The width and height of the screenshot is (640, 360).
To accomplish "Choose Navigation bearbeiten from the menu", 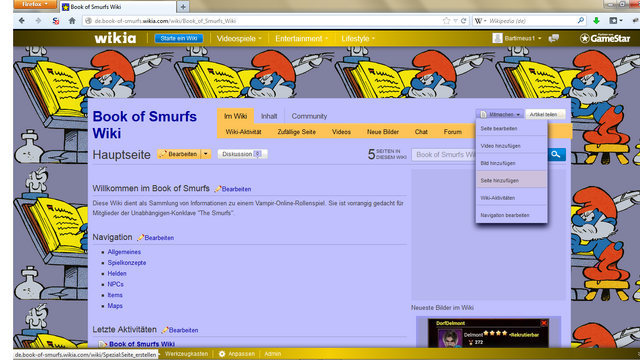I will (x=511, y=215).
